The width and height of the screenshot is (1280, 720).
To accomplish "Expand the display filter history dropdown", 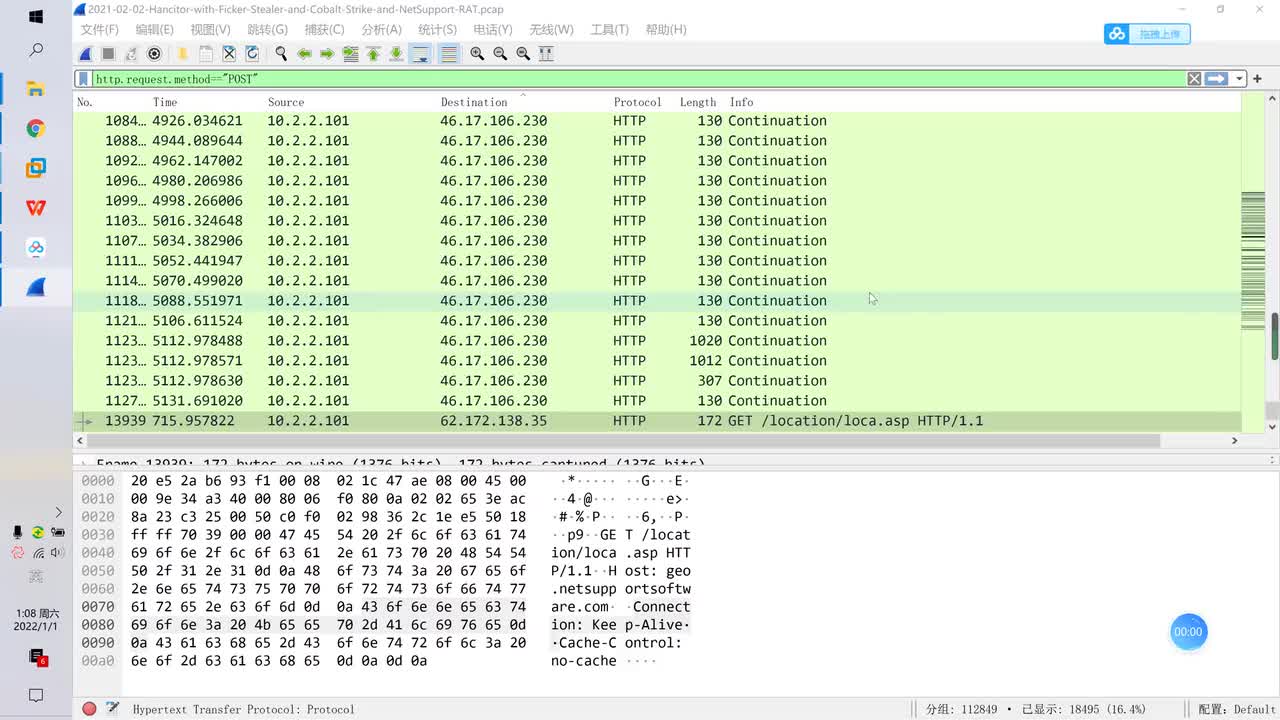I will pos(1240,79).
